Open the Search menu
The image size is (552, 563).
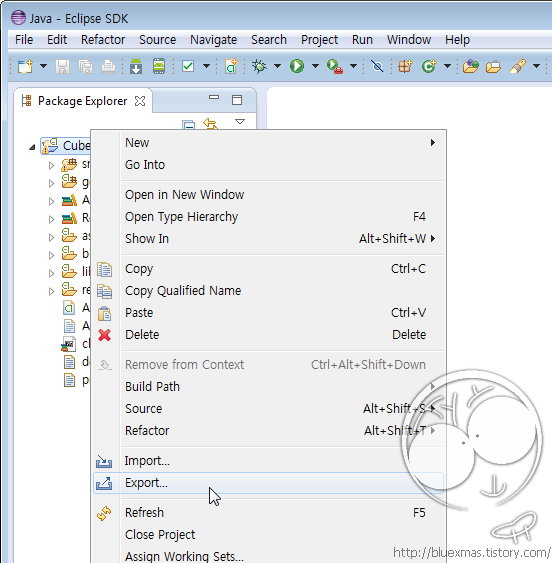coord(269,39)
